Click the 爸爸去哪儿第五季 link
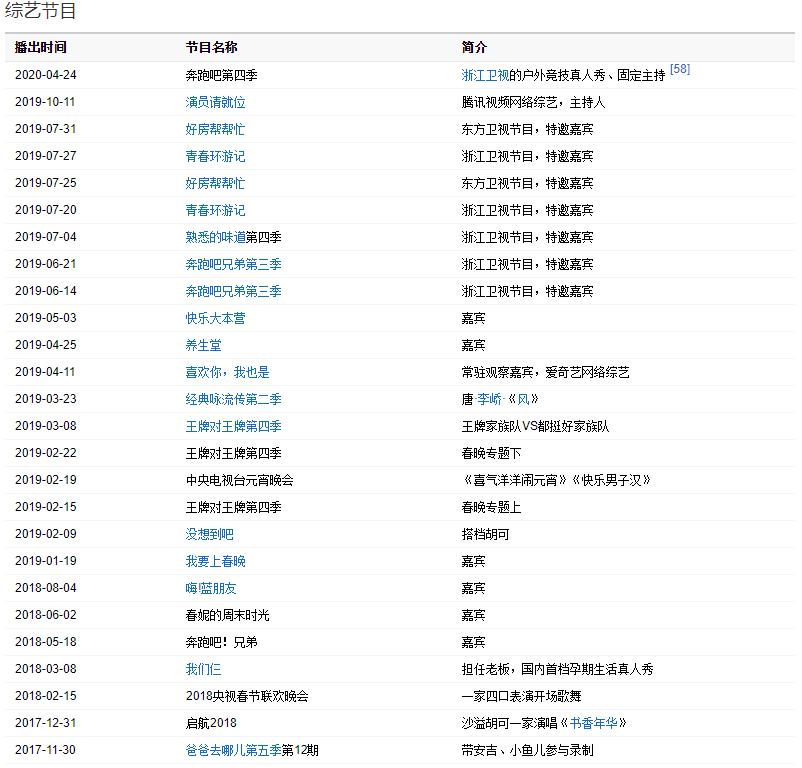The image size is (802, 768). [233, 750]
